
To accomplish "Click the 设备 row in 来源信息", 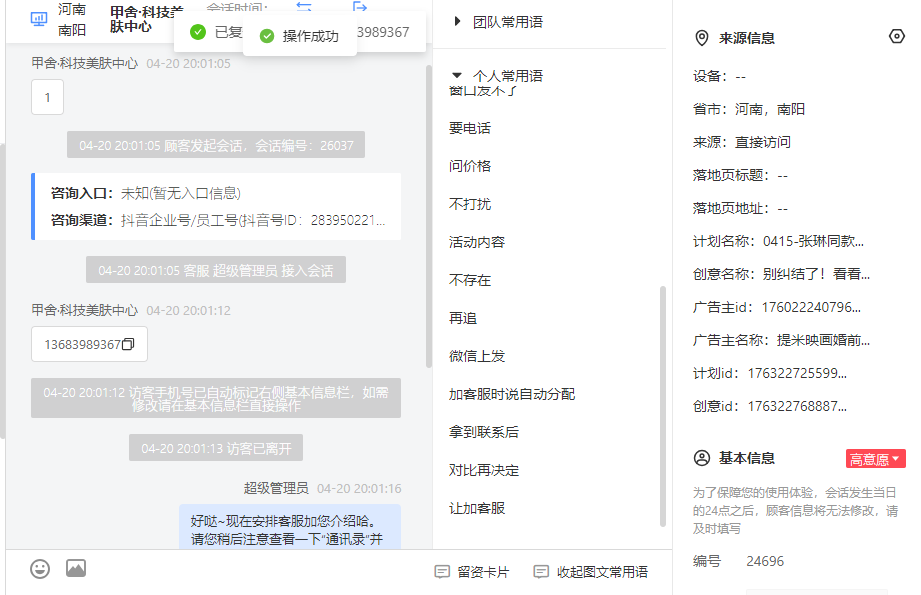I will coord(720,76).
